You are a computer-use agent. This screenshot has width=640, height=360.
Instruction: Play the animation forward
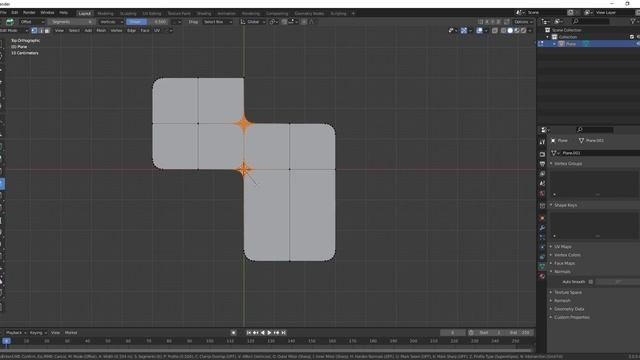coord(269,333)
